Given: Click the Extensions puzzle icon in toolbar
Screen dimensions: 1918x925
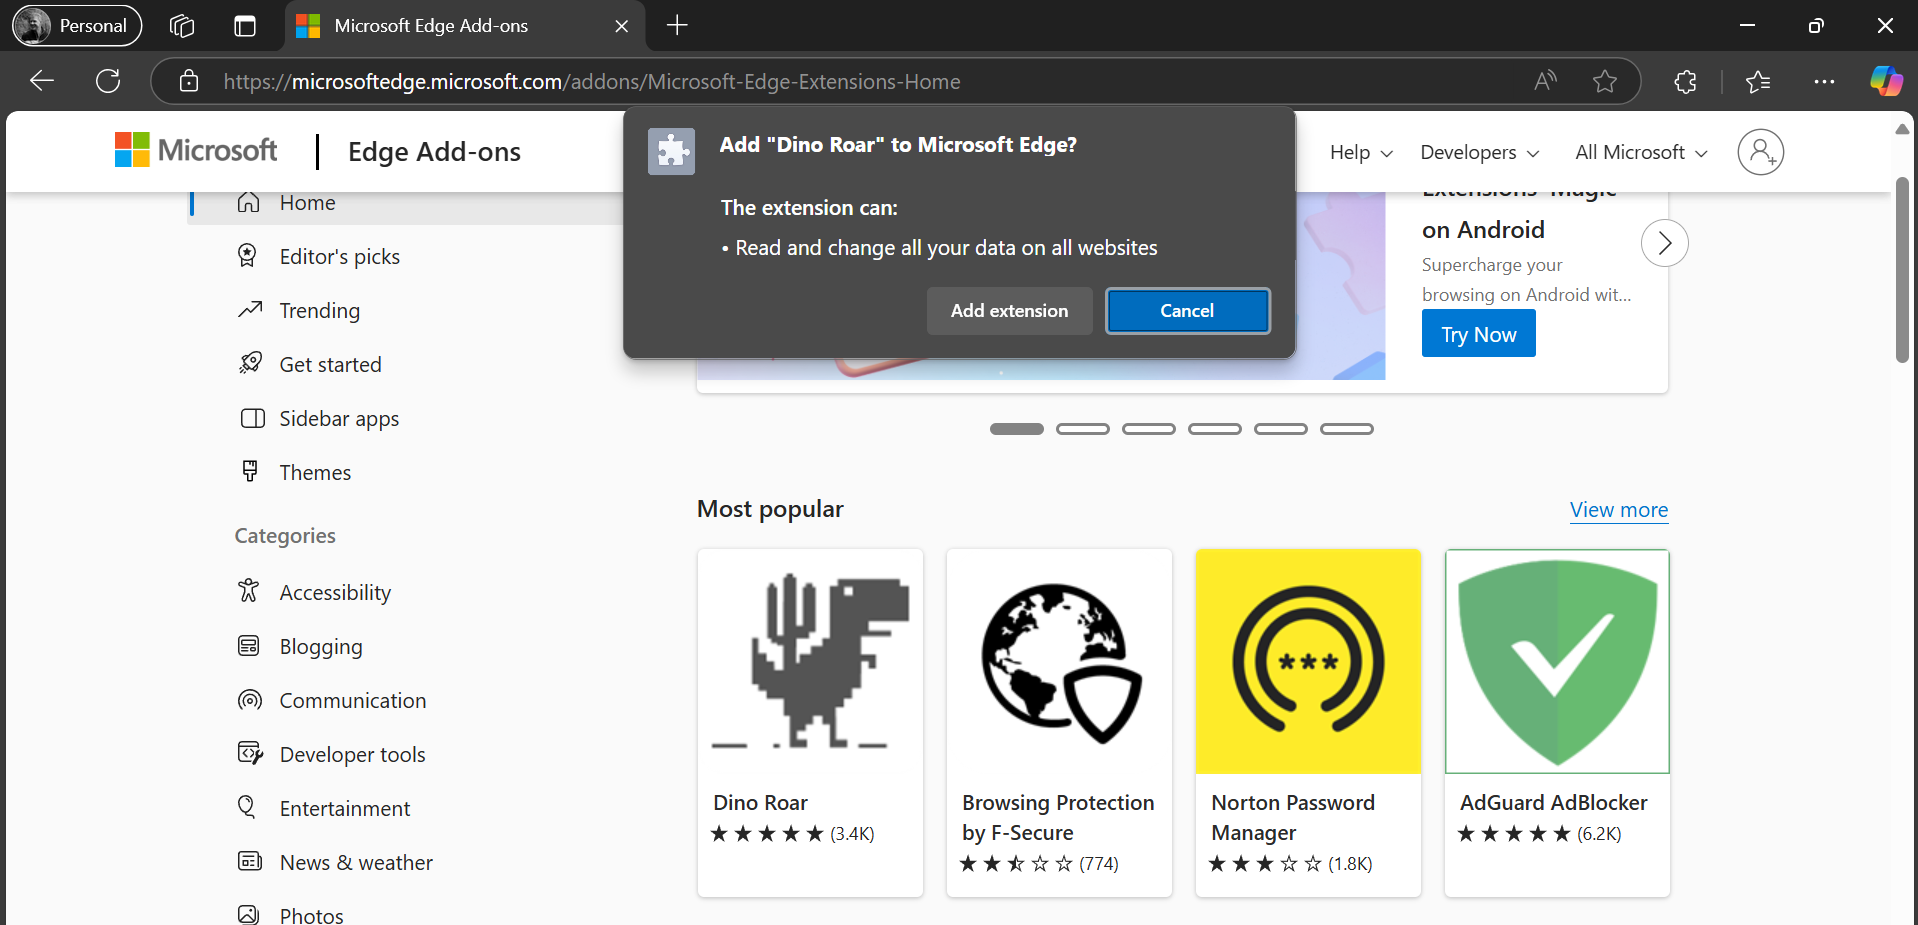Looking at the screenshot, I should [1685, 82].
